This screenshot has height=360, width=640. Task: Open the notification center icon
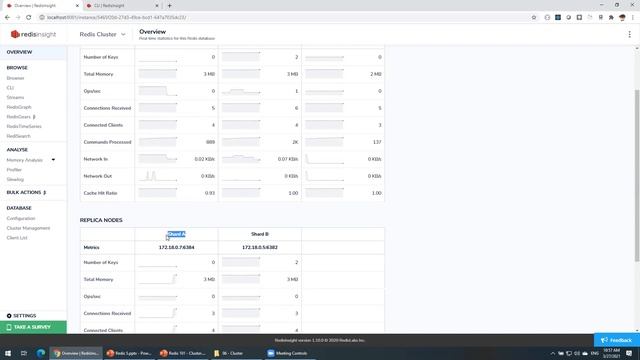[629, 353]
